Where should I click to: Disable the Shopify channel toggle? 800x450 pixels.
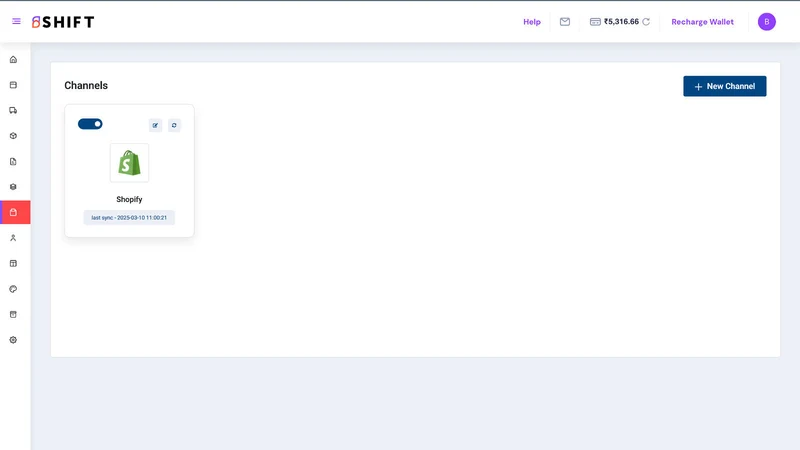(x=90, y=124)
